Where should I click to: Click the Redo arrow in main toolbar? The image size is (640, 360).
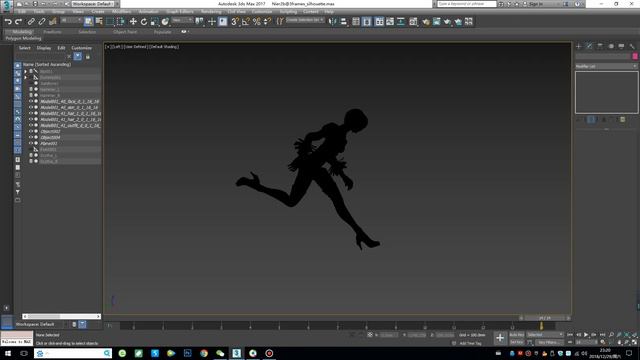pos(18,22)
